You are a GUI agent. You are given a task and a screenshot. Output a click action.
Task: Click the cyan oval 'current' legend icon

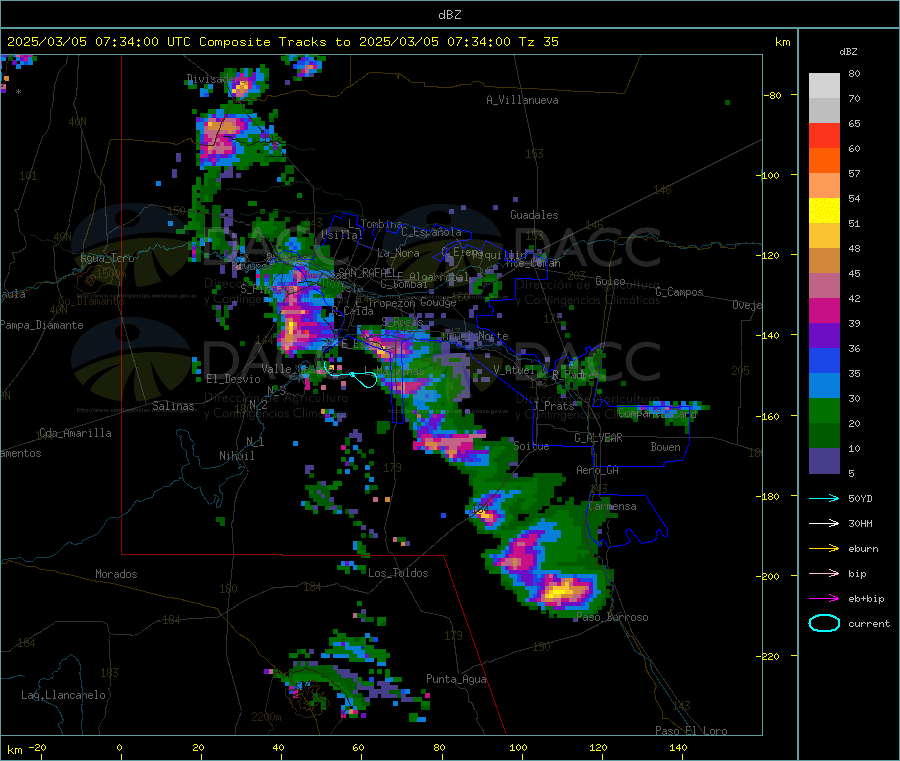(x=824, y=623)
